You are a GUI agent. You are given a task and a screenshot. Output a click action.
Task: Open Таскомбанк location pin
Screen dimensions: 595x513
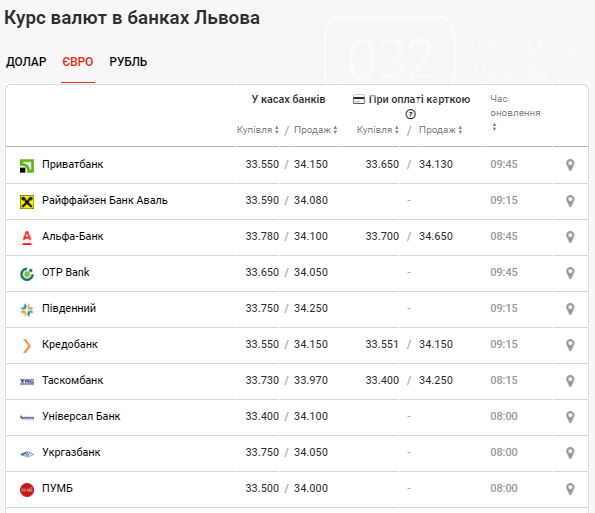coord(570,381)
